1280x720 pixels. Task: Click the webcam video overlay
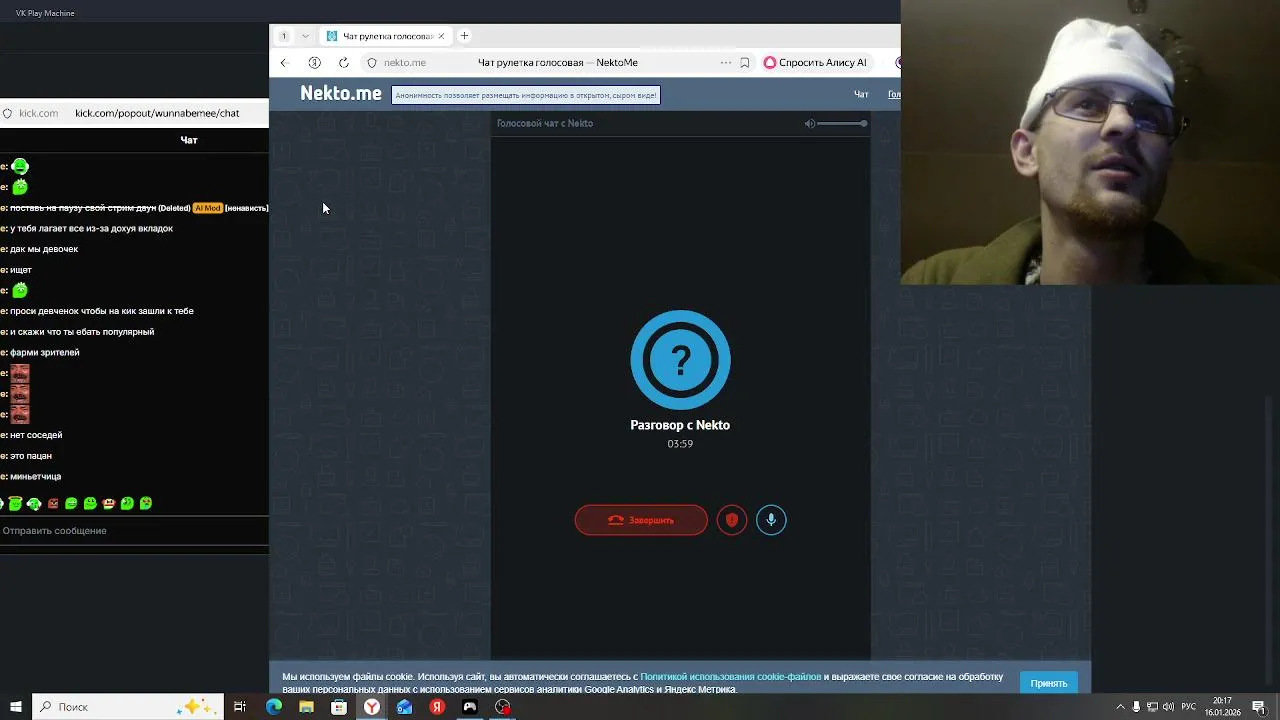[x=1090, y=142]
